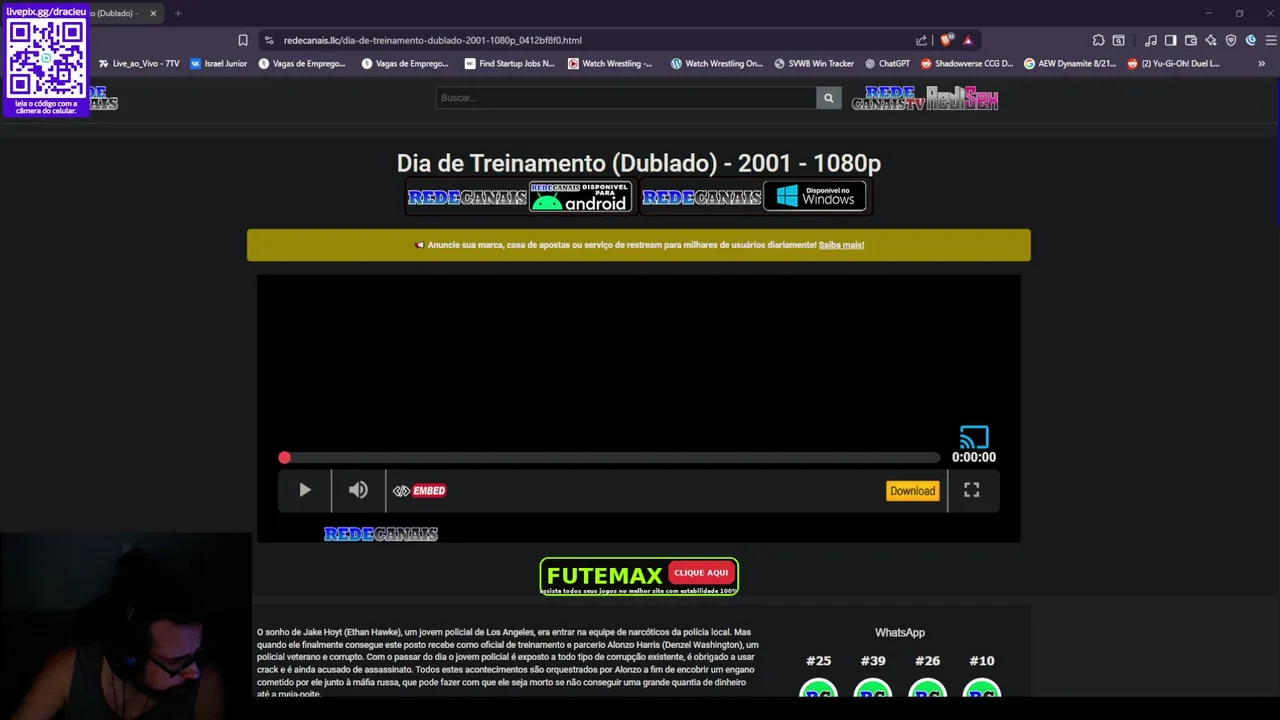Play the video with the play button

(x=305, y=490)
